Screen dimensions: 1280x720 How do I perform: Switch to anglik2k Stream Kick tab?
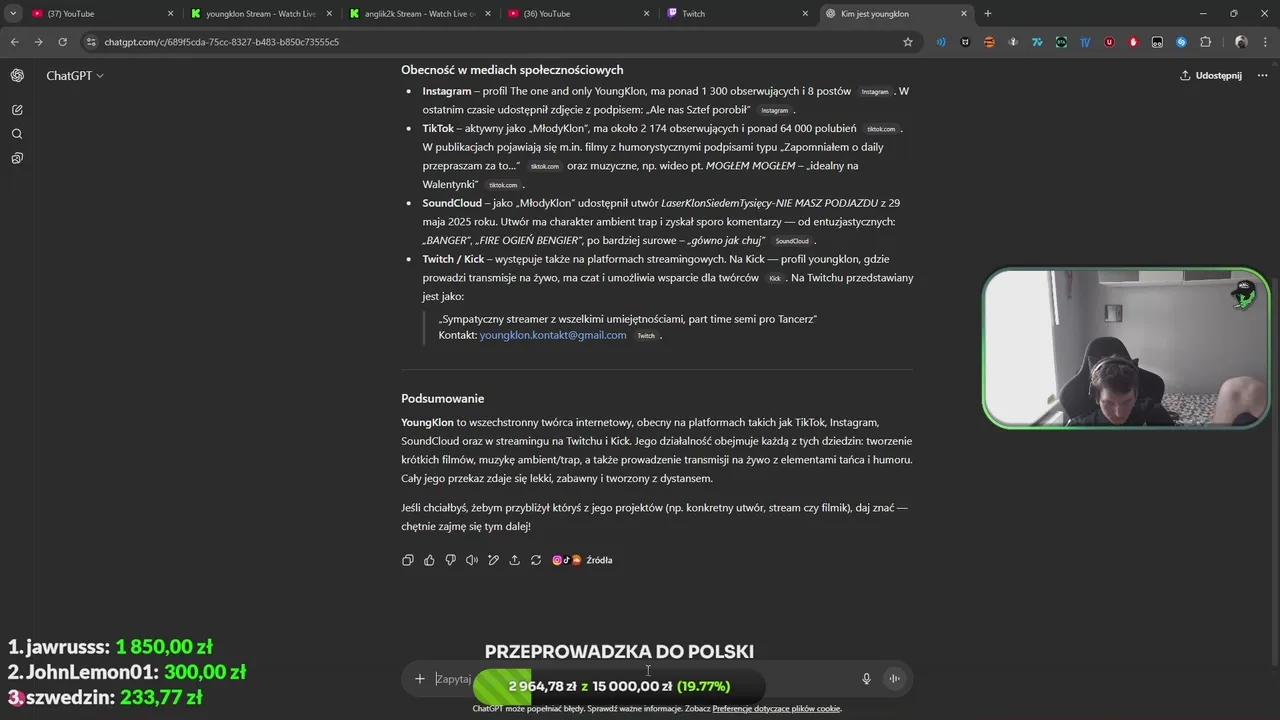pyautogui.click(x=418, y=14)
